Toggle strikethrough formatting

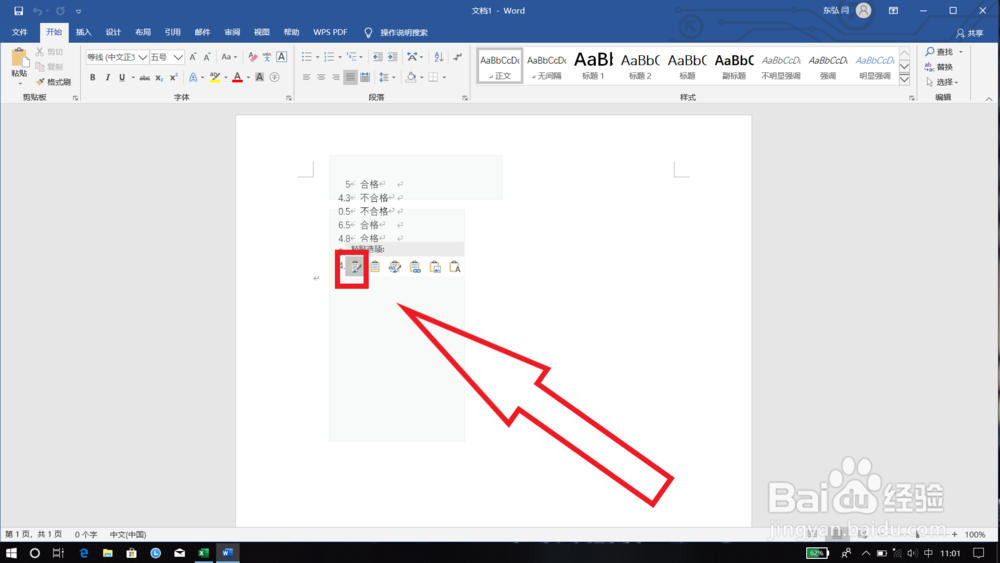click(145, 78)
